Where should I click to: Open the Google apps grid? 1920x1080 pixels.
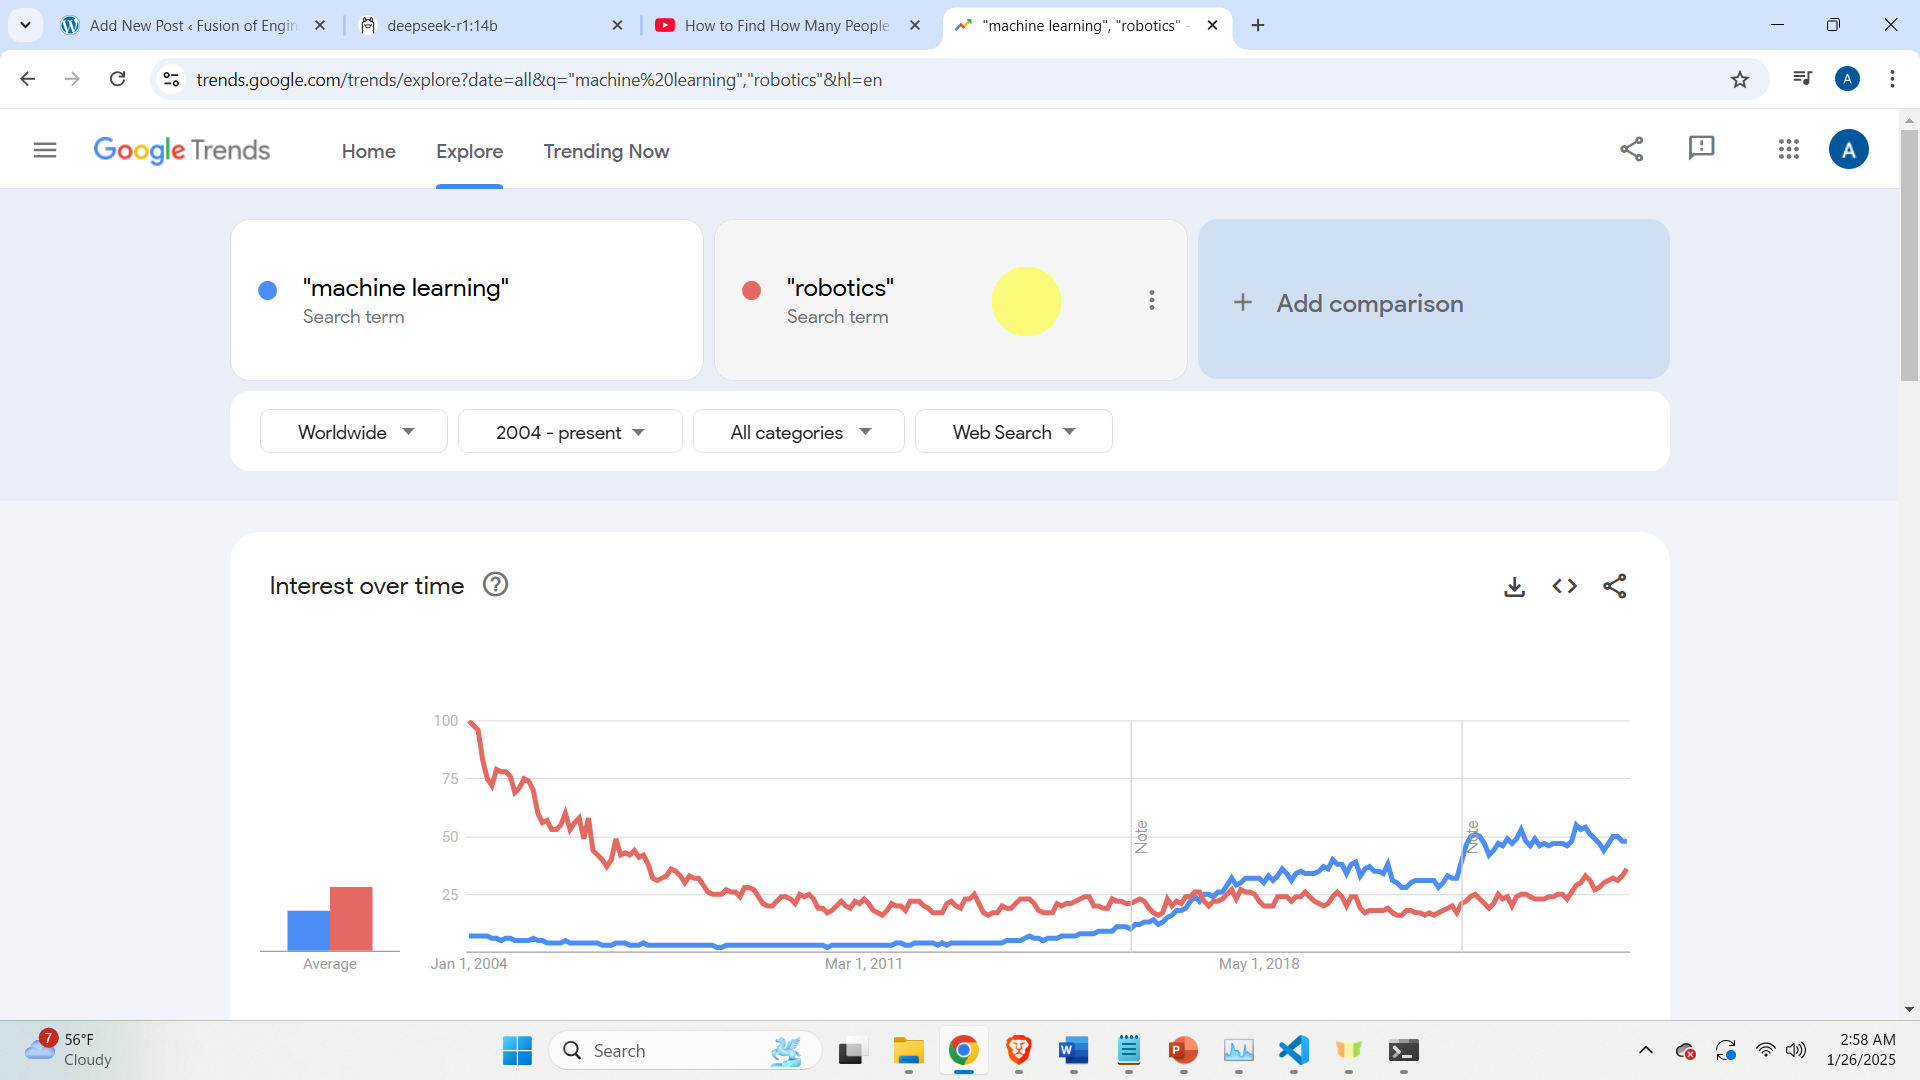click(x=1788, y=149)
